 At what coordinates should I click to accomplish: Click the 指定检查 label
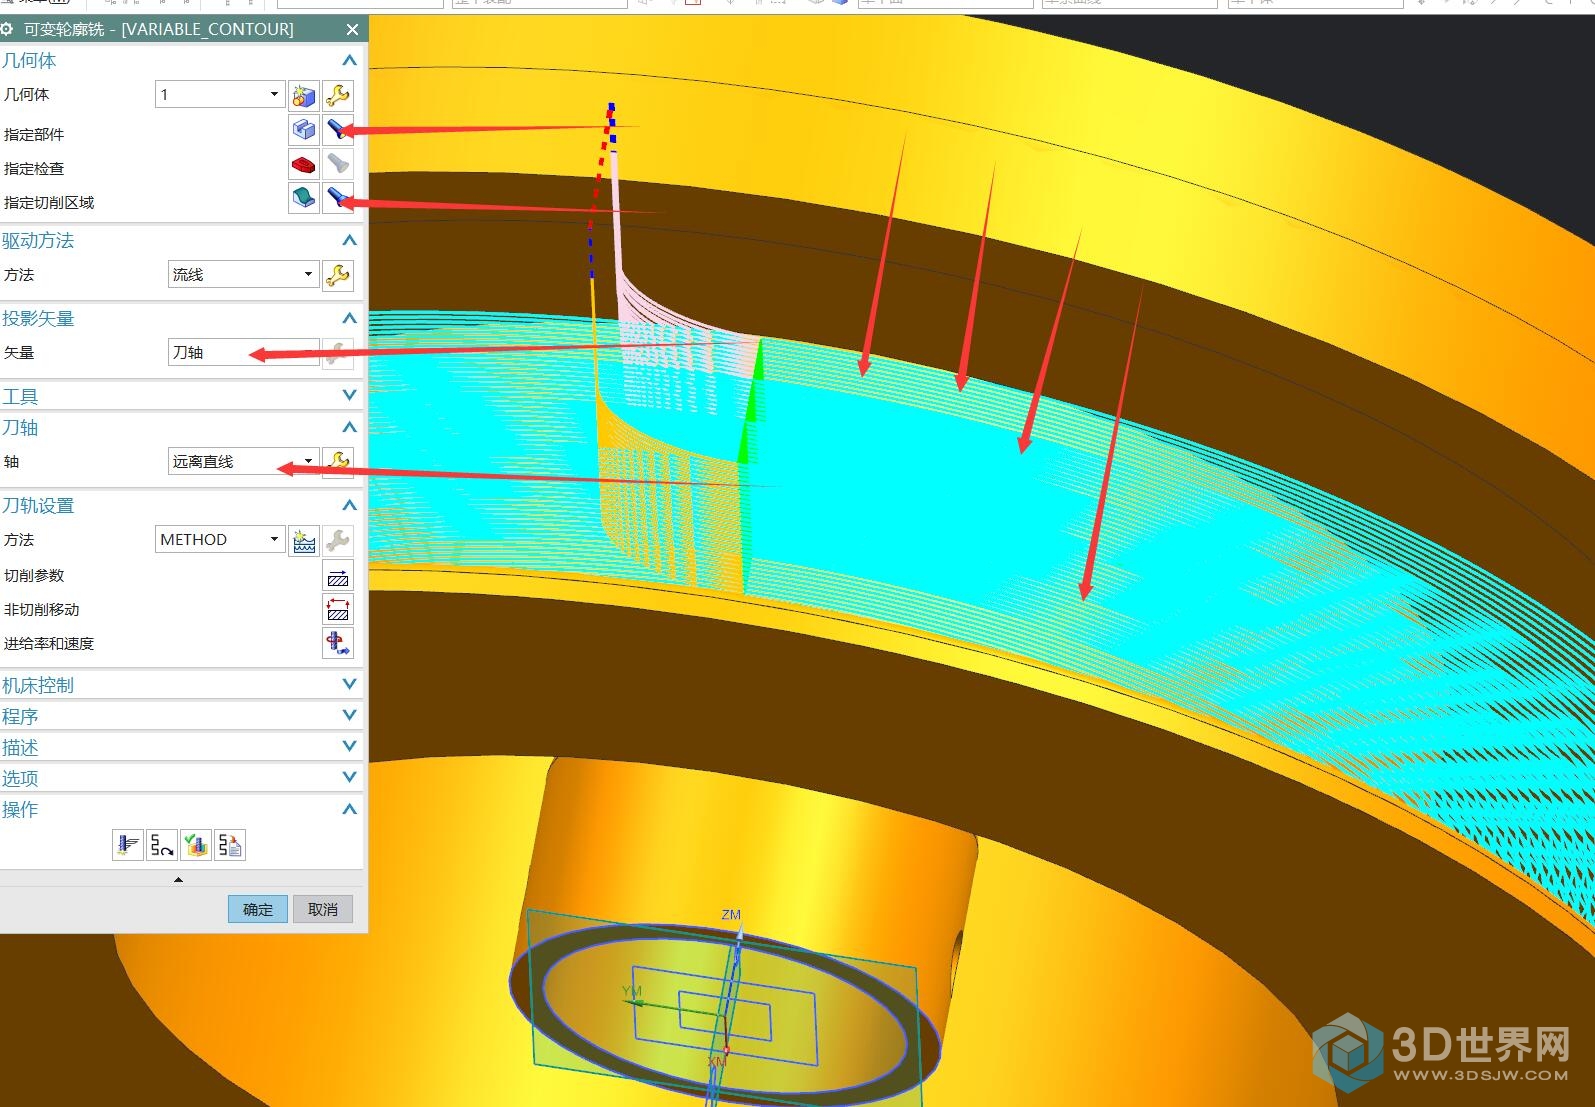[x=34, y=168]
